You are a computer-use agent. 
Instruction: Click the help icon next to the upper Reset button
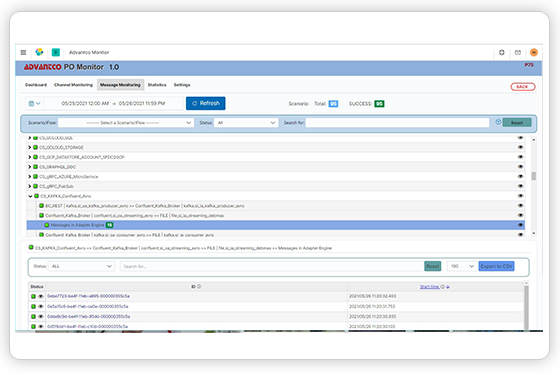(498, 122)
